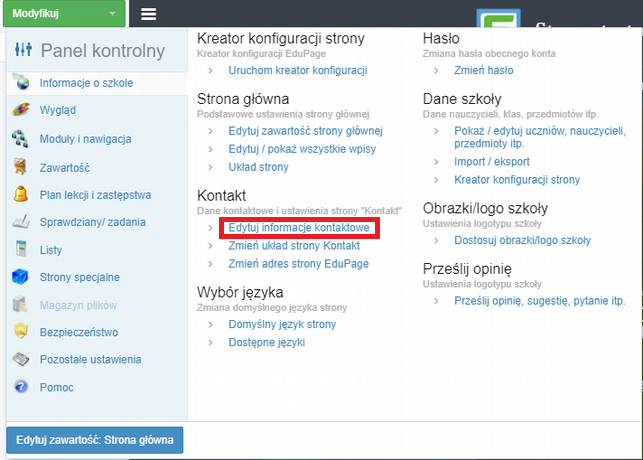643x460 pixels.
Task: Open Zawartość section in sidebar
Action: click(x=65, y=168)
